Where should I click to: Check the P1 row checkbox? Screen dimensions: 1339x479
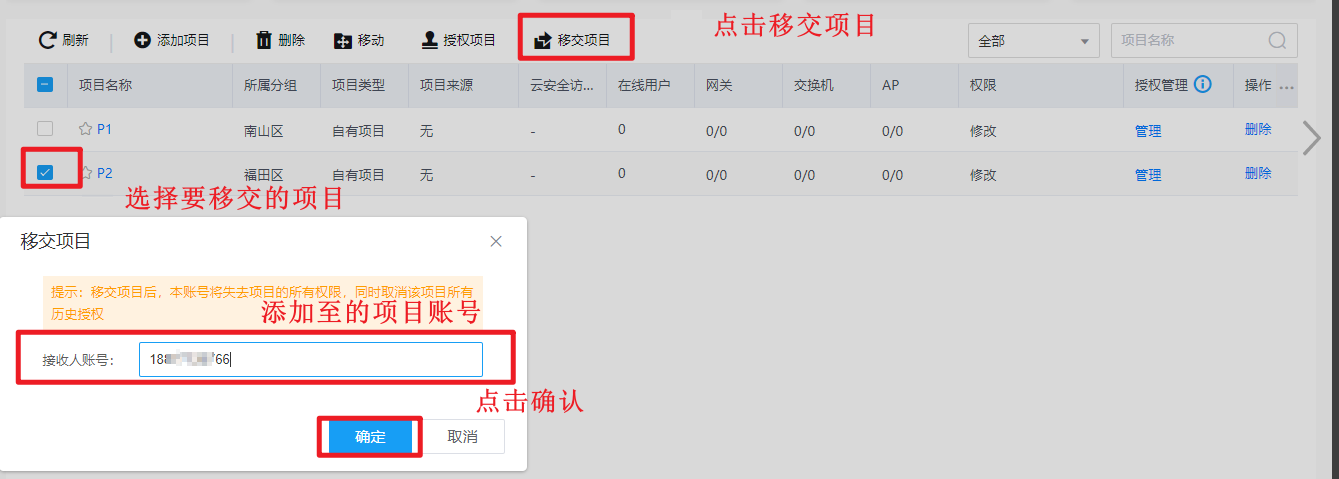click(x=45, y=129)
